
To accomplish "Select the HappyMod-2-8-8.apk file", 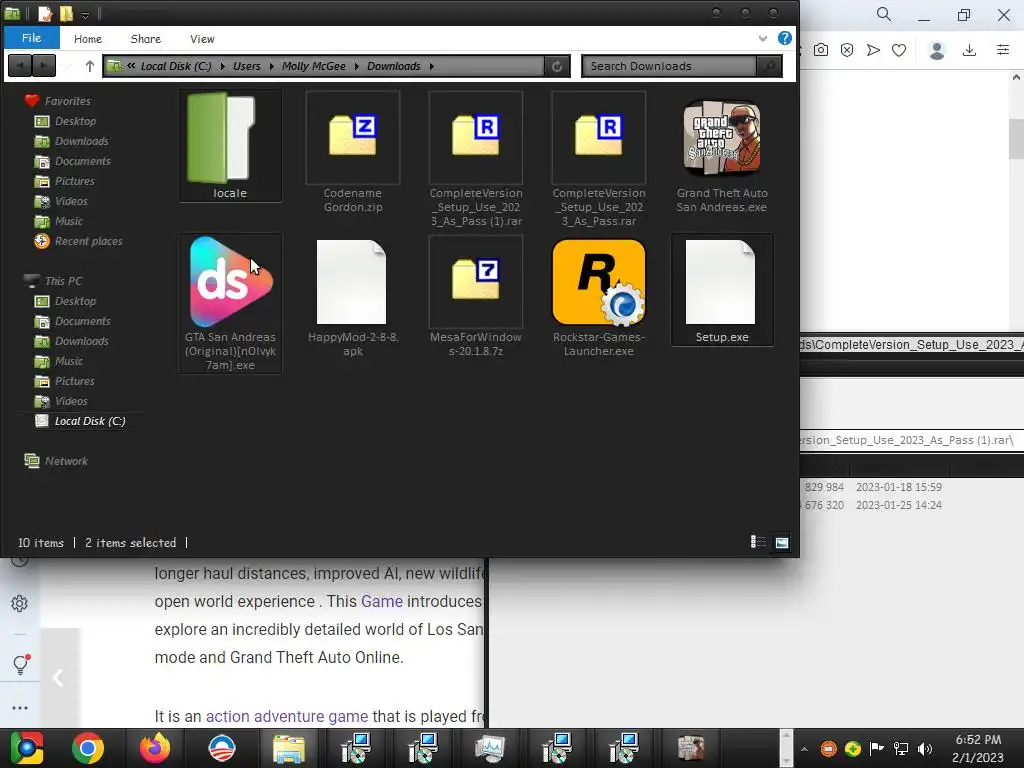I will pos(353,296).
